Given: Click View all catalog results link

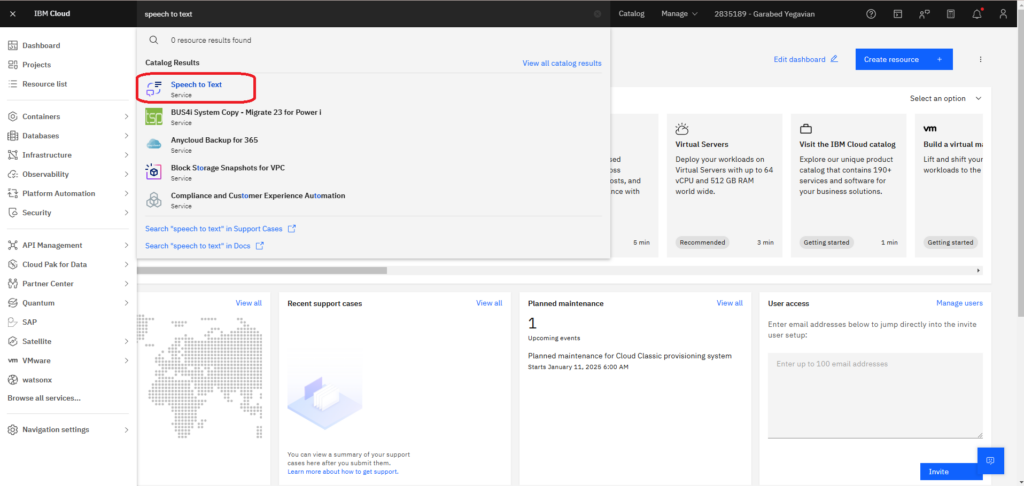Looking at the screenshot, I should [562, 63].
